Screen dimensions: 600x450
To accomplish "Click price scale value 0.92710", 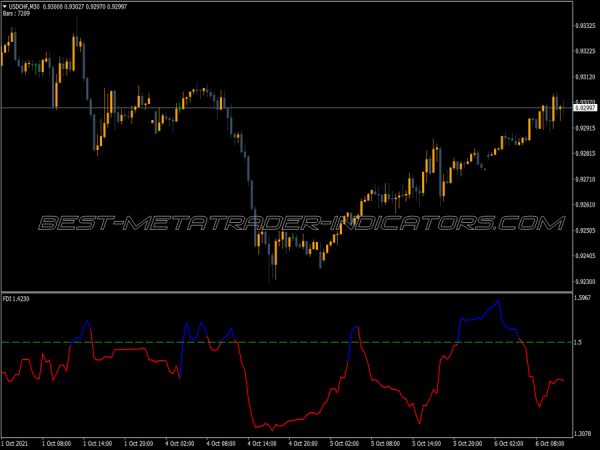I will click(585, 179).
